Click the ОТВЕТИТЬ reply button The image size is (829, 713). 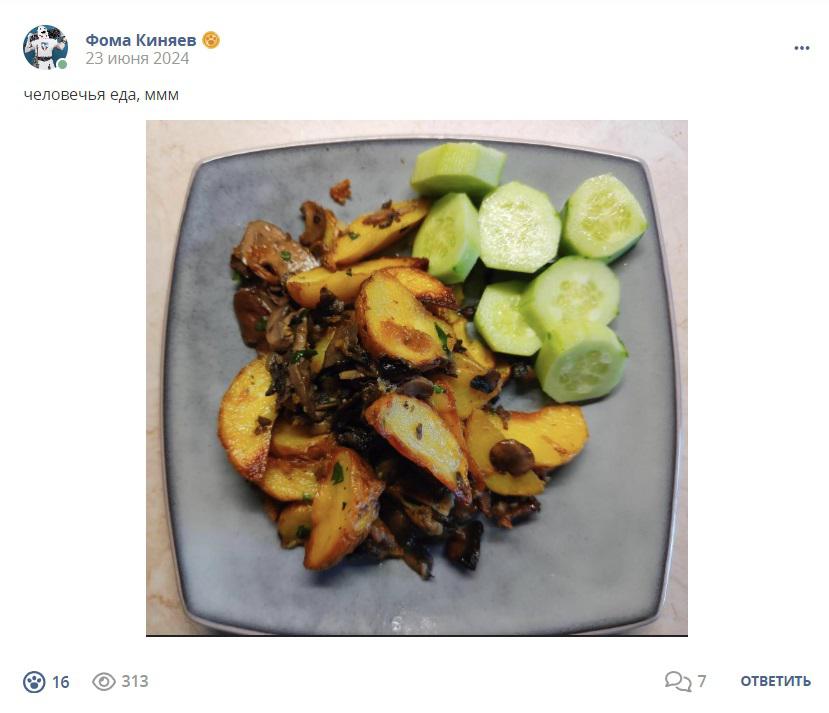click(x=775, y=681)
